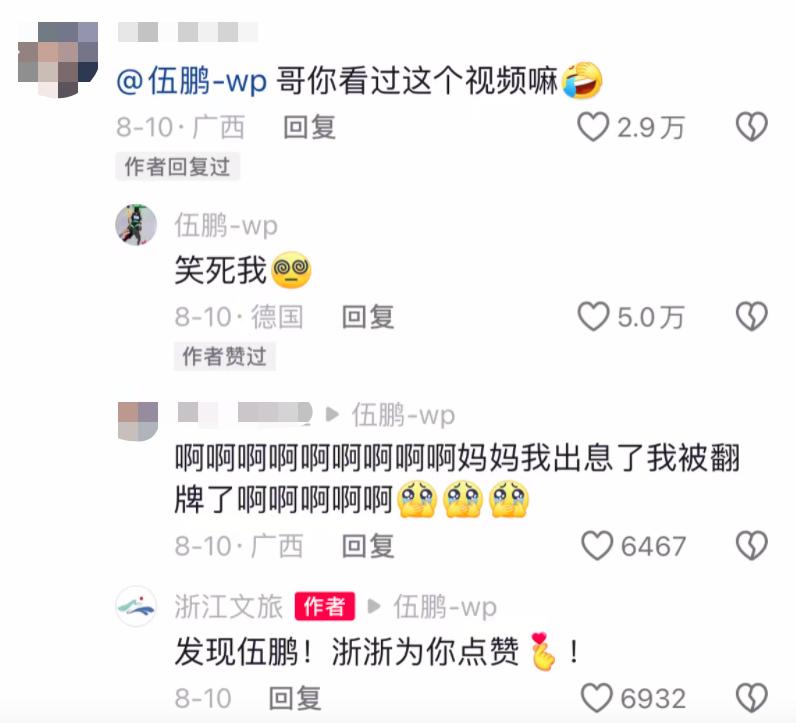
Task: Dislike the 我被翻牌了 comment
Action: coord(752,546)
